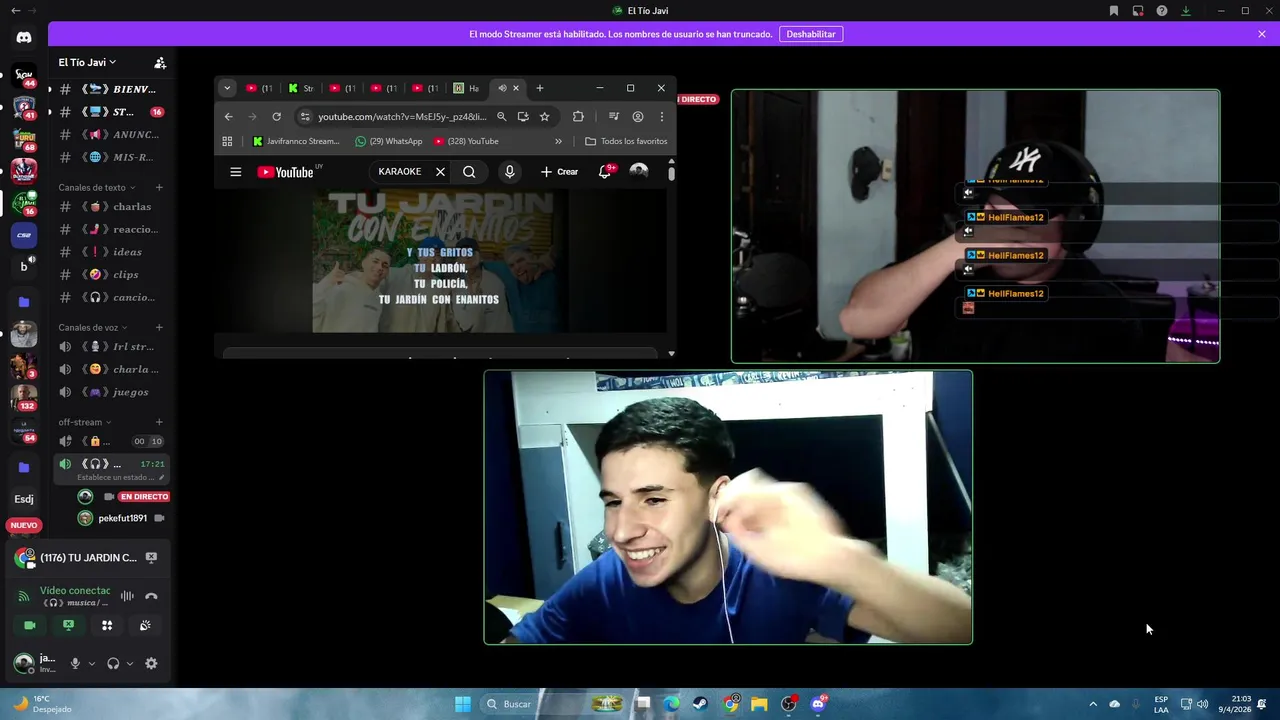Switch to the Kick 'Str' Chrome tab
Screen dimensions: 1280x720
(x=302, y=88)
